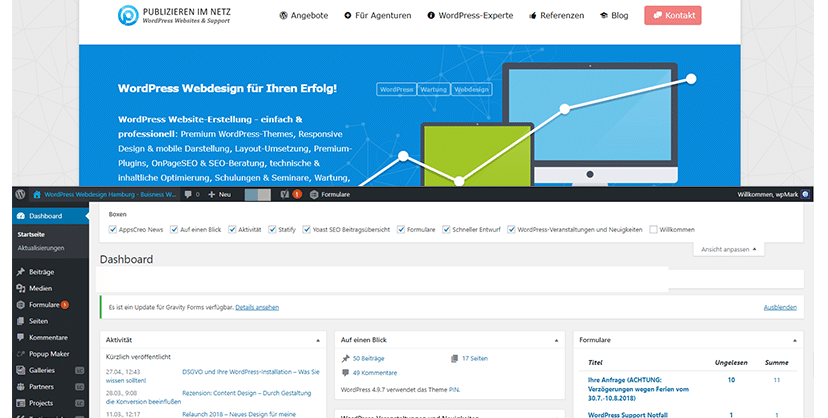The image size is (828, 418).
Task: Click the Webdesign tag on the hero banner
Action: 472,89
